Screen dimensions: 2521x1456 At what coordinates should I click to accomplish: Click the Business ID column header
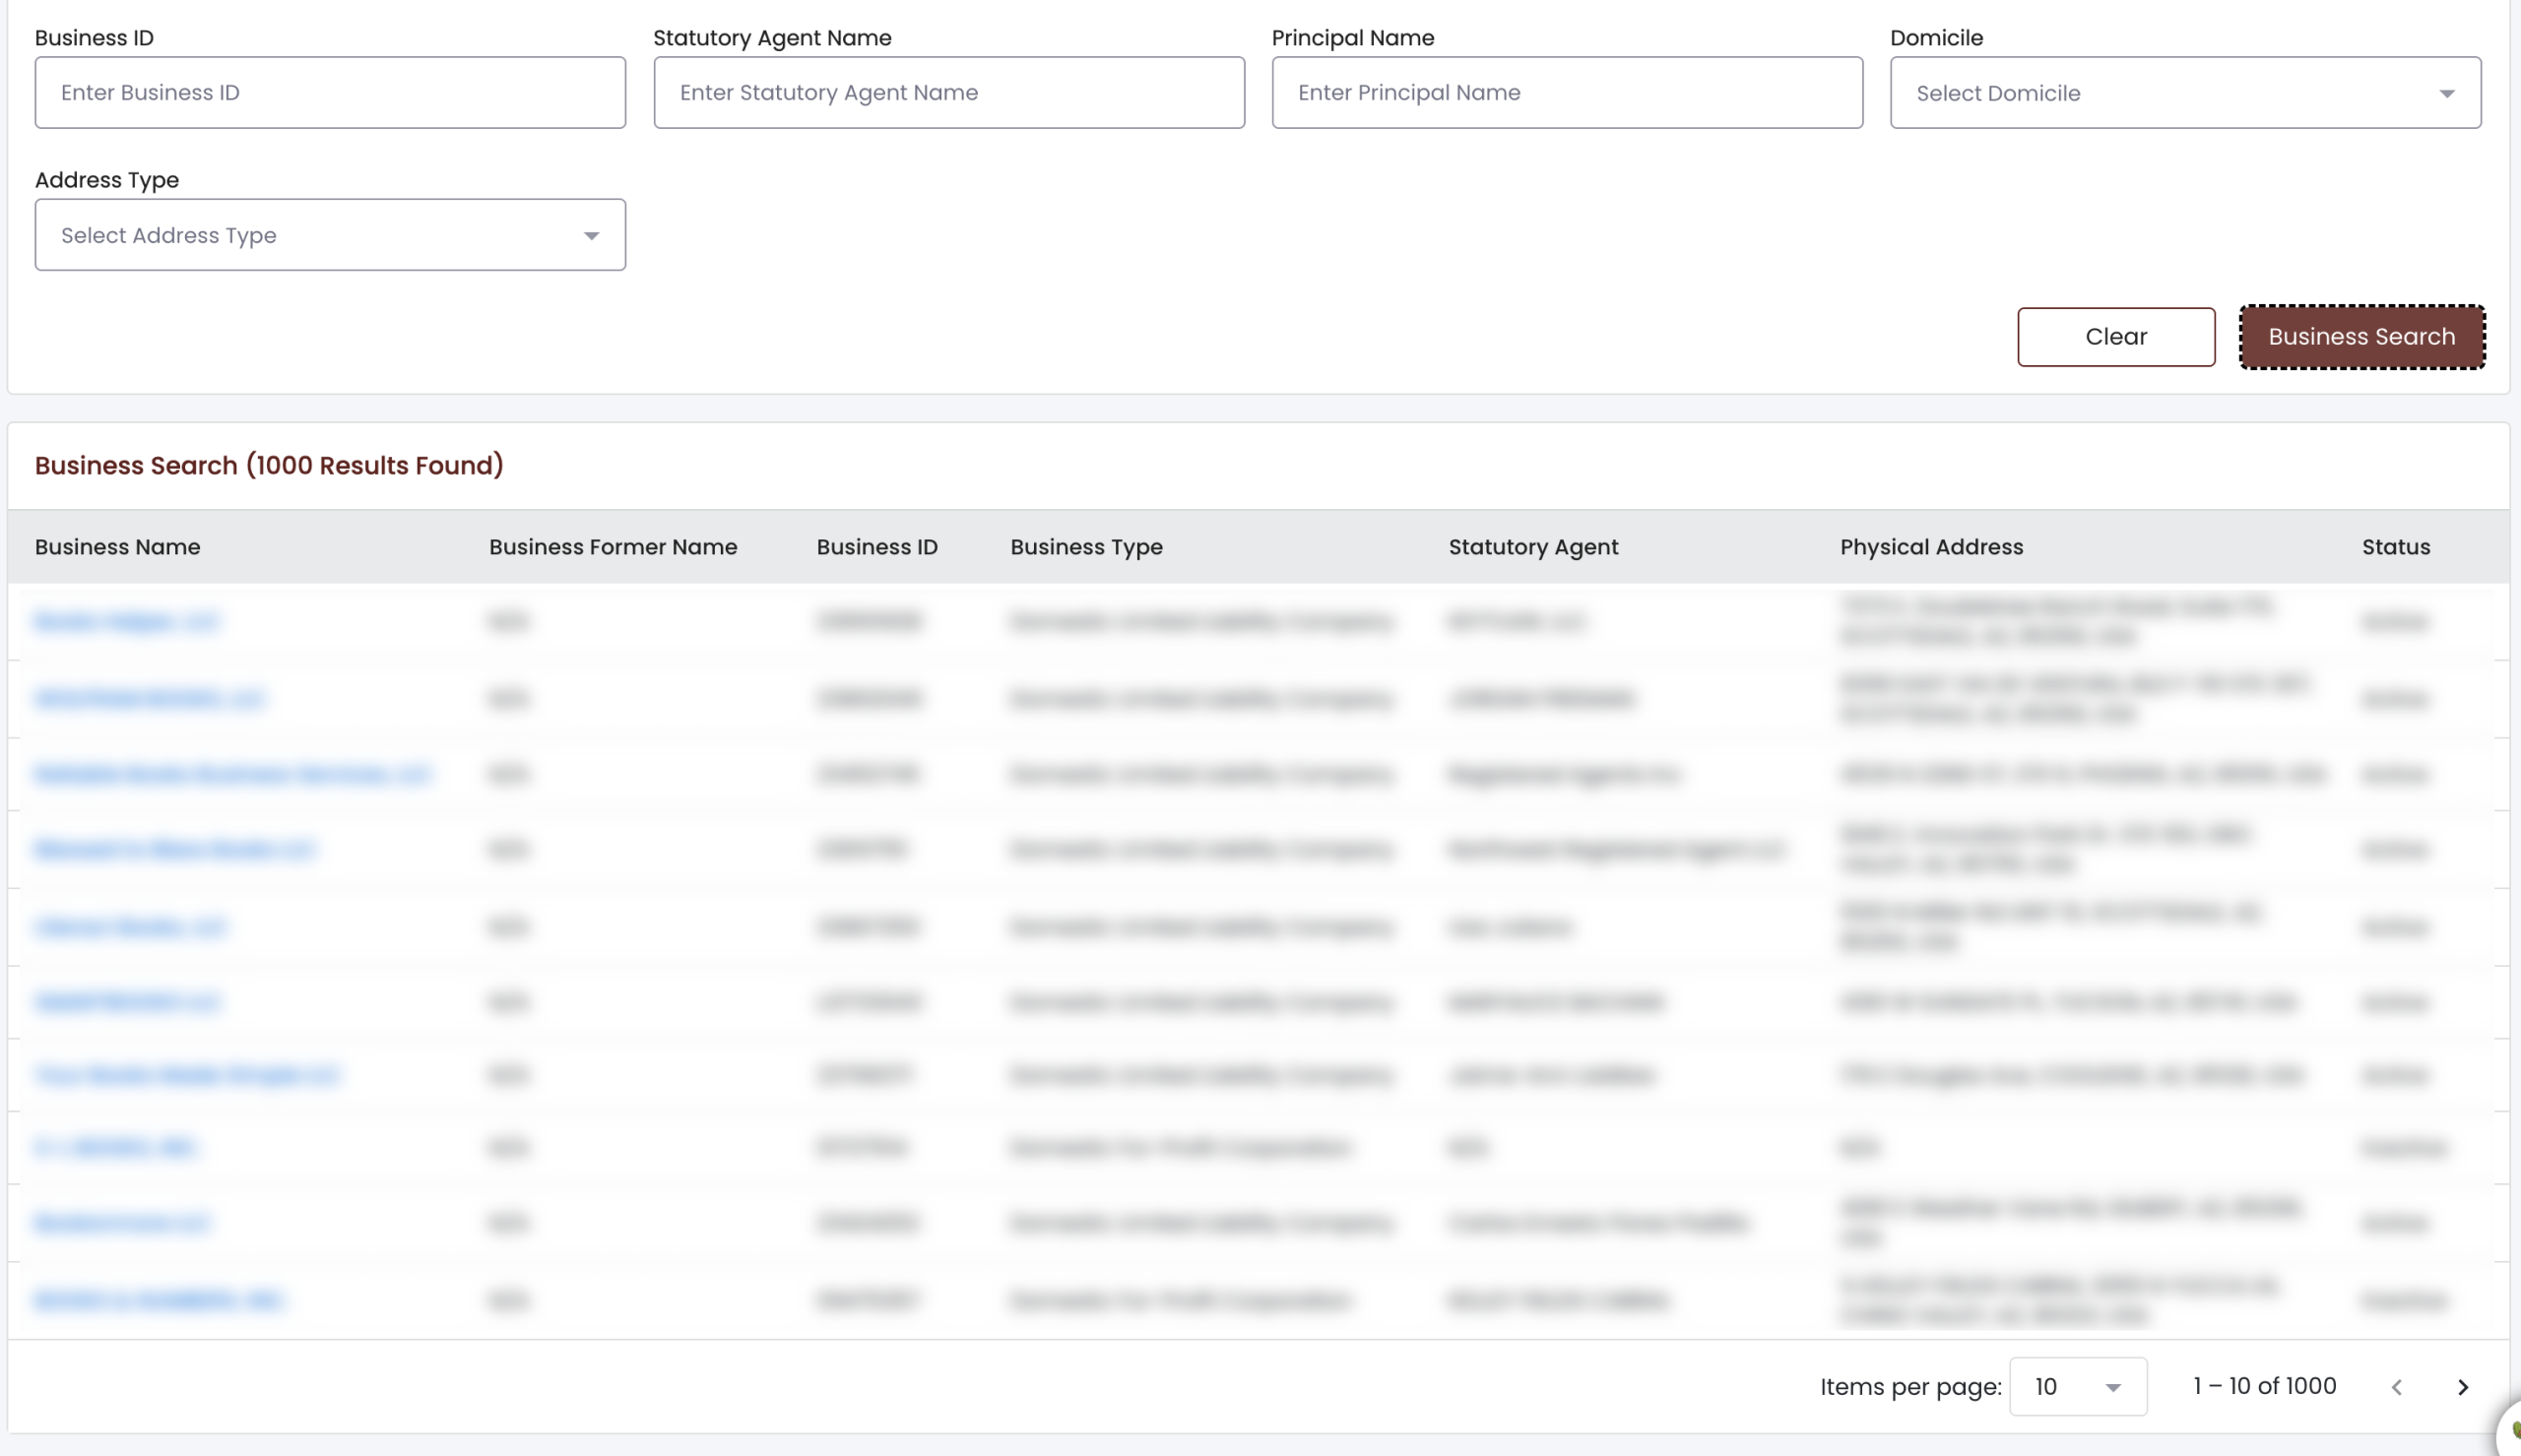point(877,547)
